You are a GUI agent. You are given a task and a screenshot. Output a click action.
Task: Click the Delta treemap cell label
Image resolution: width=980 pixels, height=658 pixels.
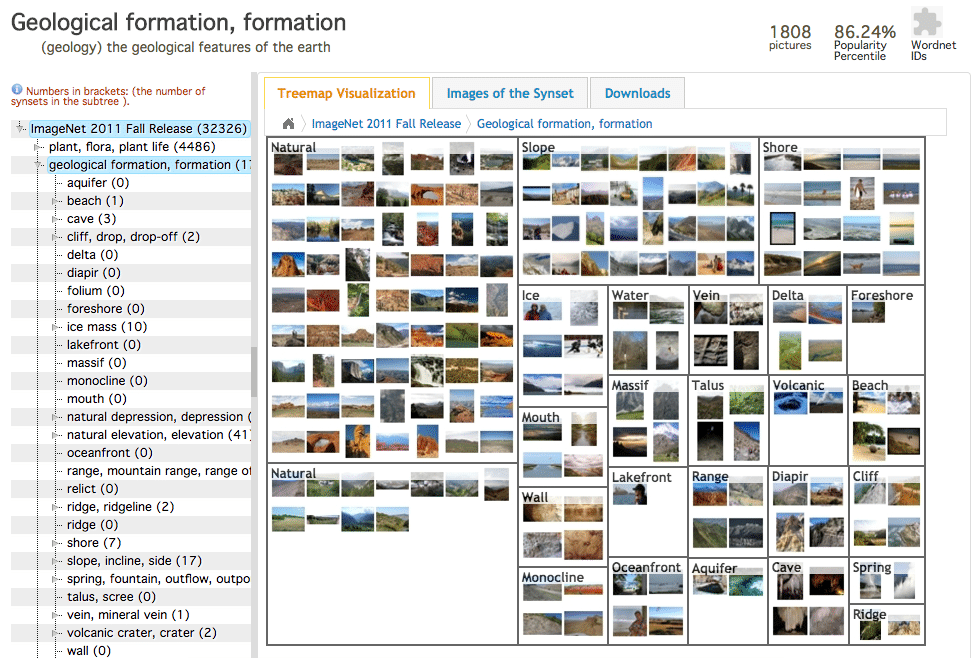click(788, 296)
